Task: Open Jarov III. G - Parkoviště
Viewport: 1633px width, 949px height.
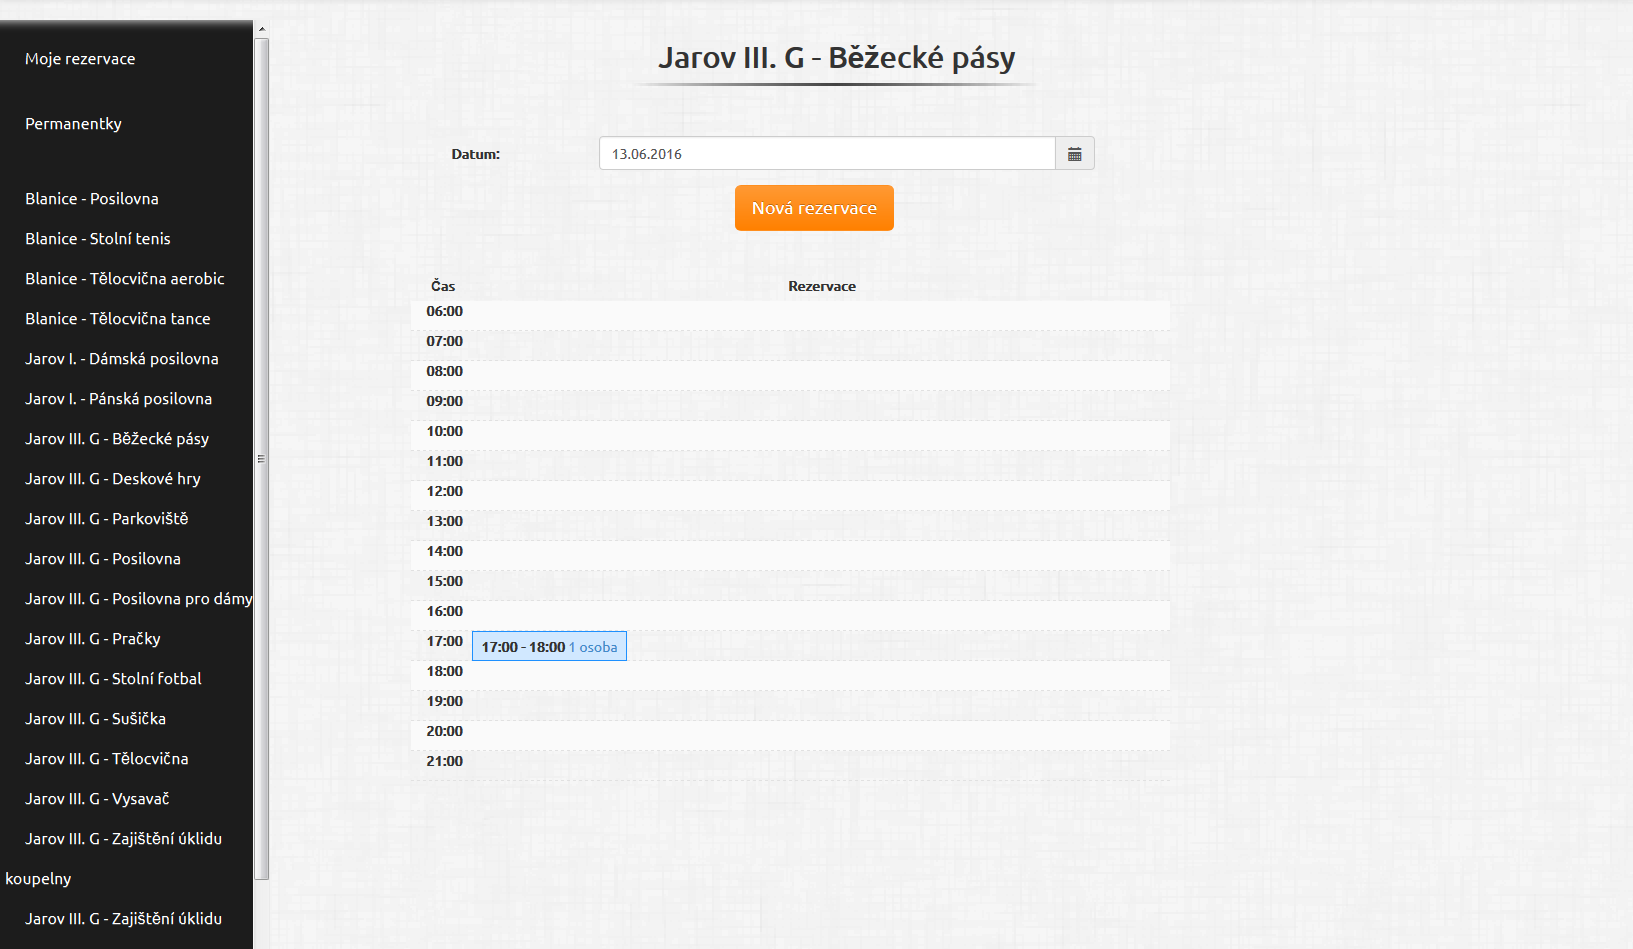Action: pos(107,519)
